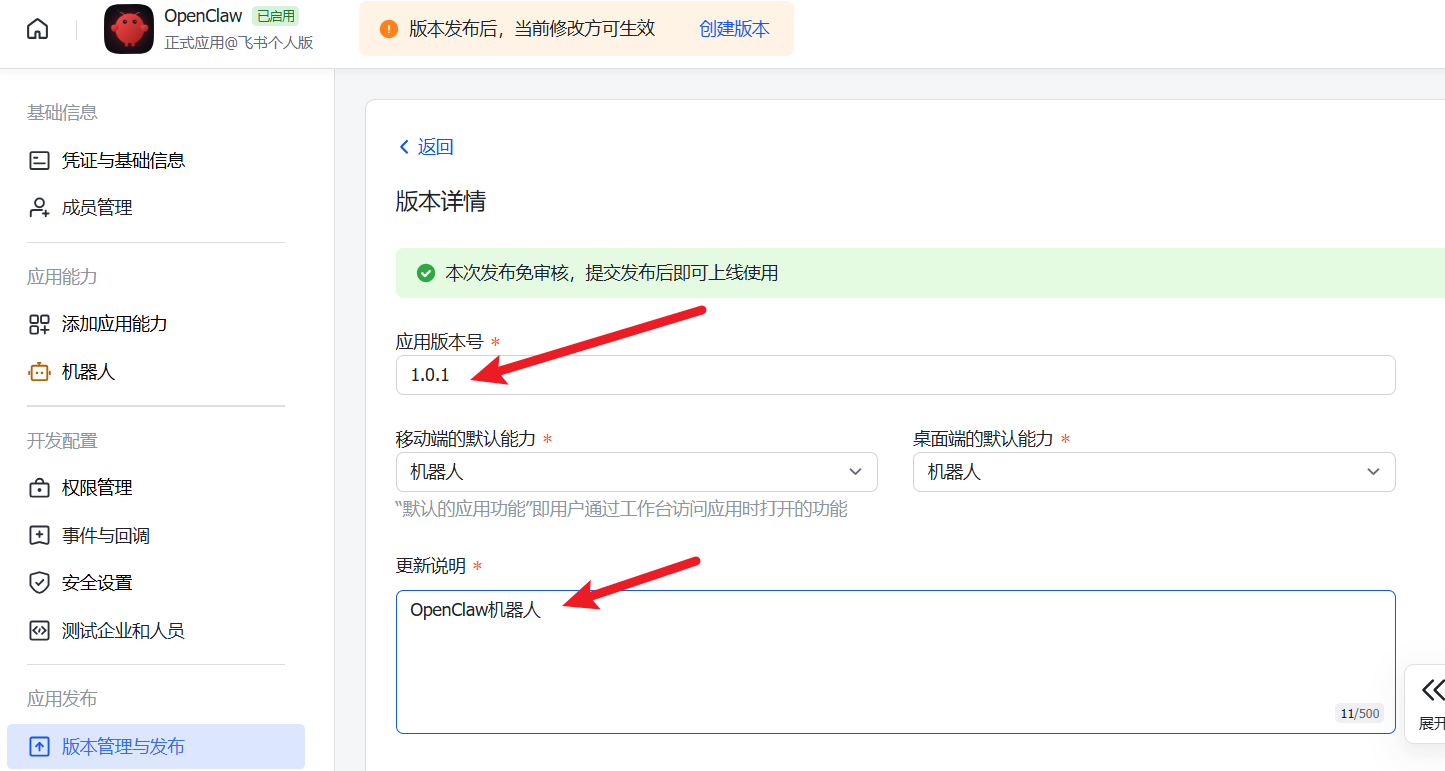Screen dimensions: 1445x771
Task: Go to the home icon
Action: point(37,29)
